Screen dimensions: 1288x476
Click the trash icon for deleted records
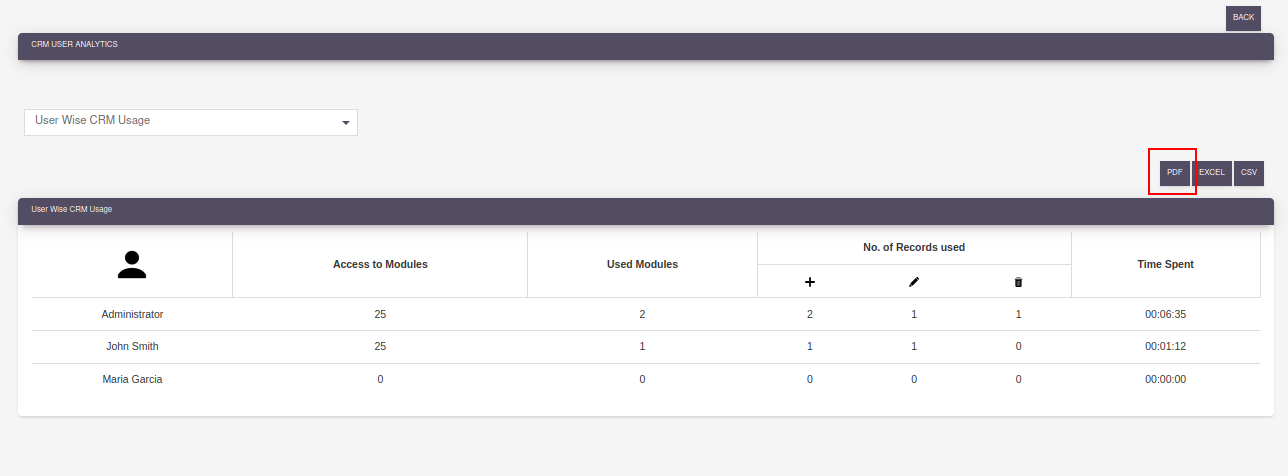pyautogui.click(x=1018, y=282)
